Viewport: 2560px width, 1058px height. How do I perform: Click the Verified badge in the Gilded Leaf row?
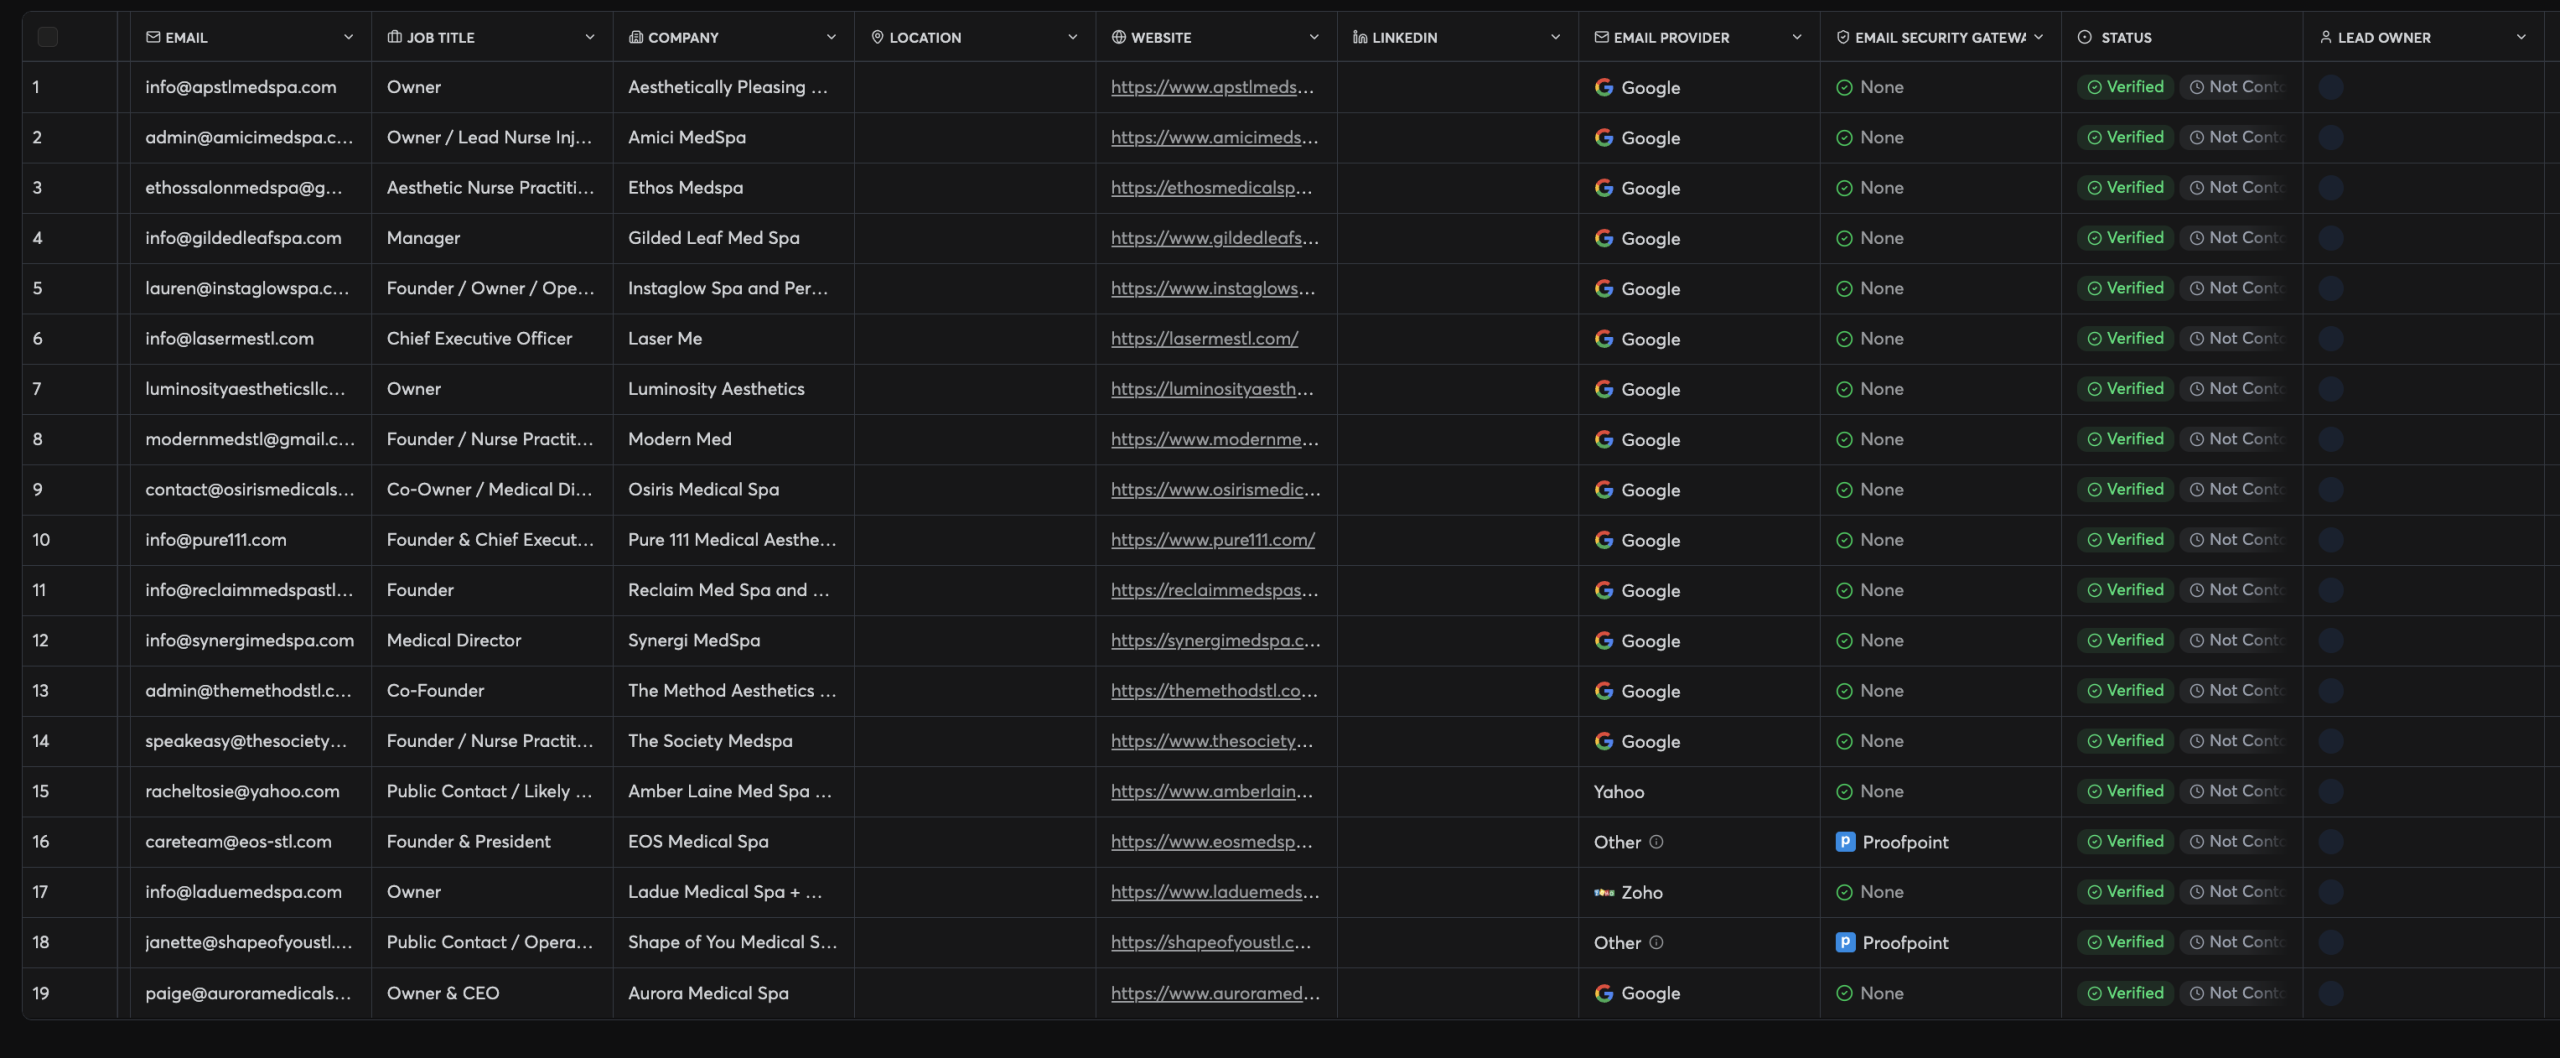click(x=2125, y=238)
